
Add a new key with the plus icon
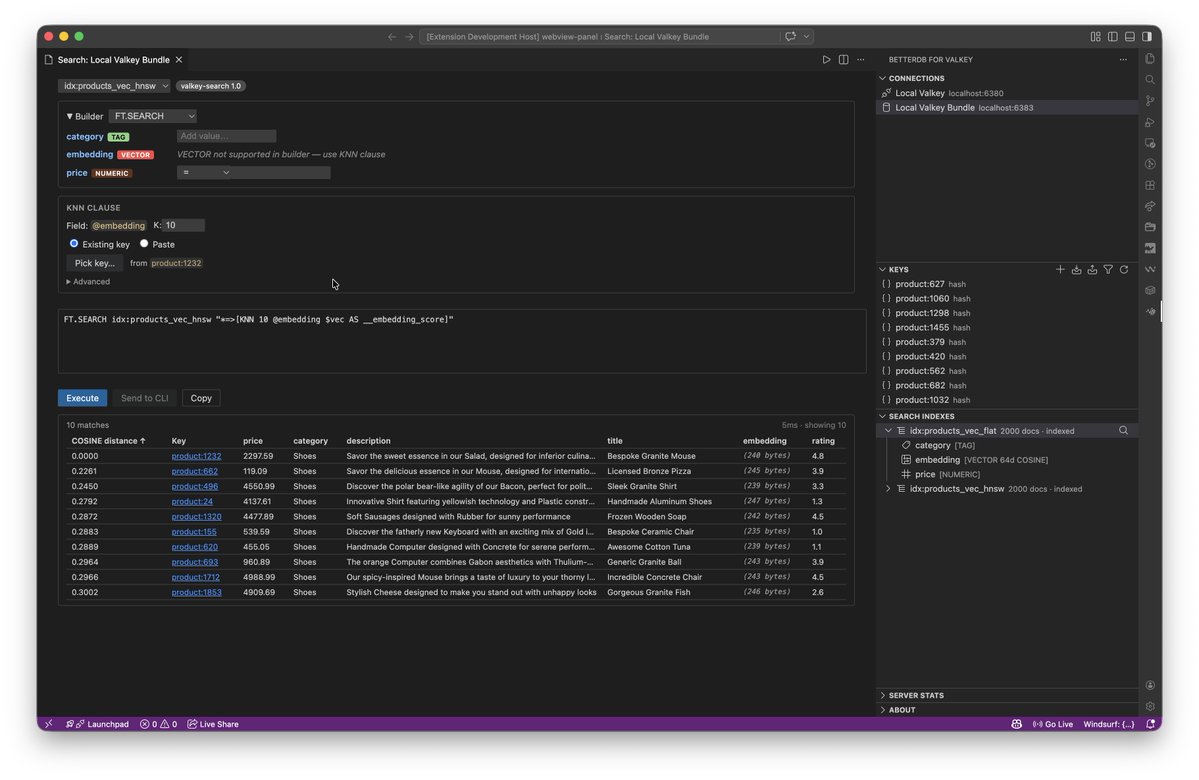pos(1060,269)
